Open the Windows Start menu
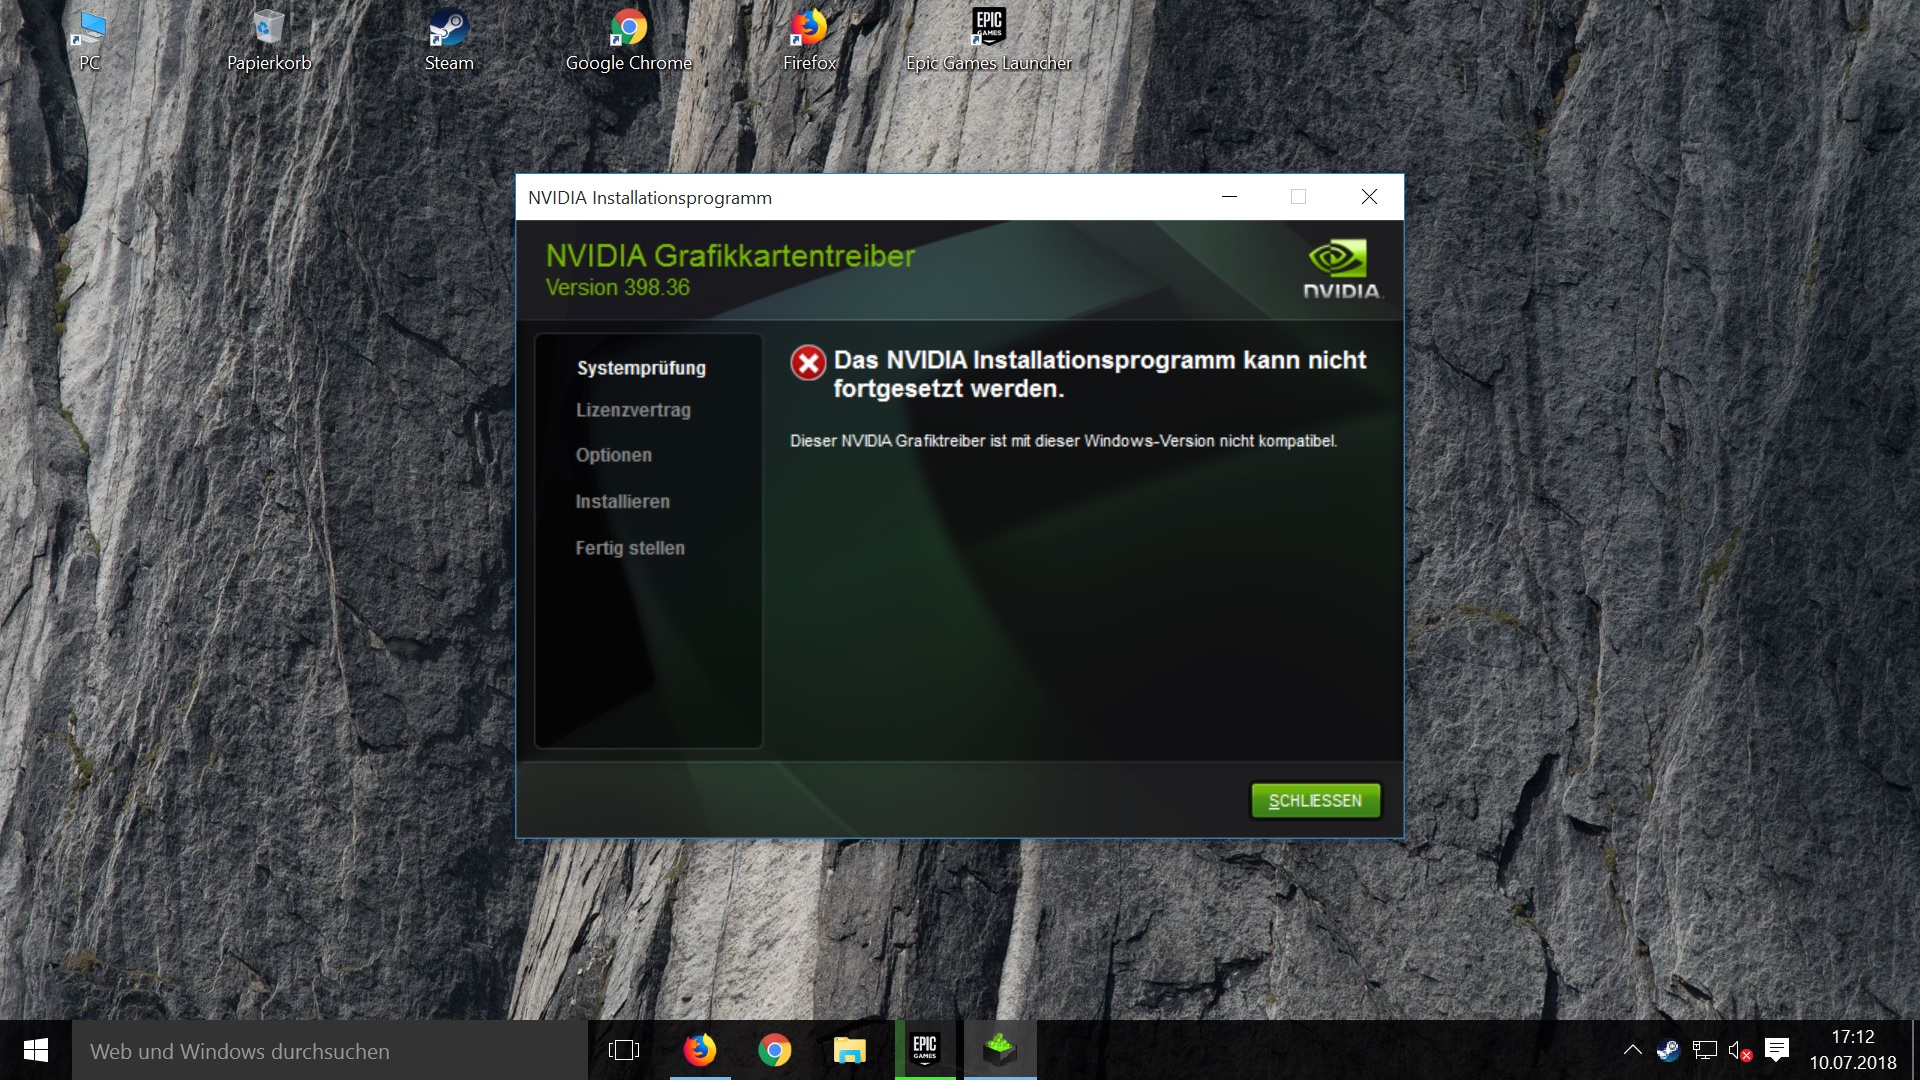 (x=35, y=1050)
